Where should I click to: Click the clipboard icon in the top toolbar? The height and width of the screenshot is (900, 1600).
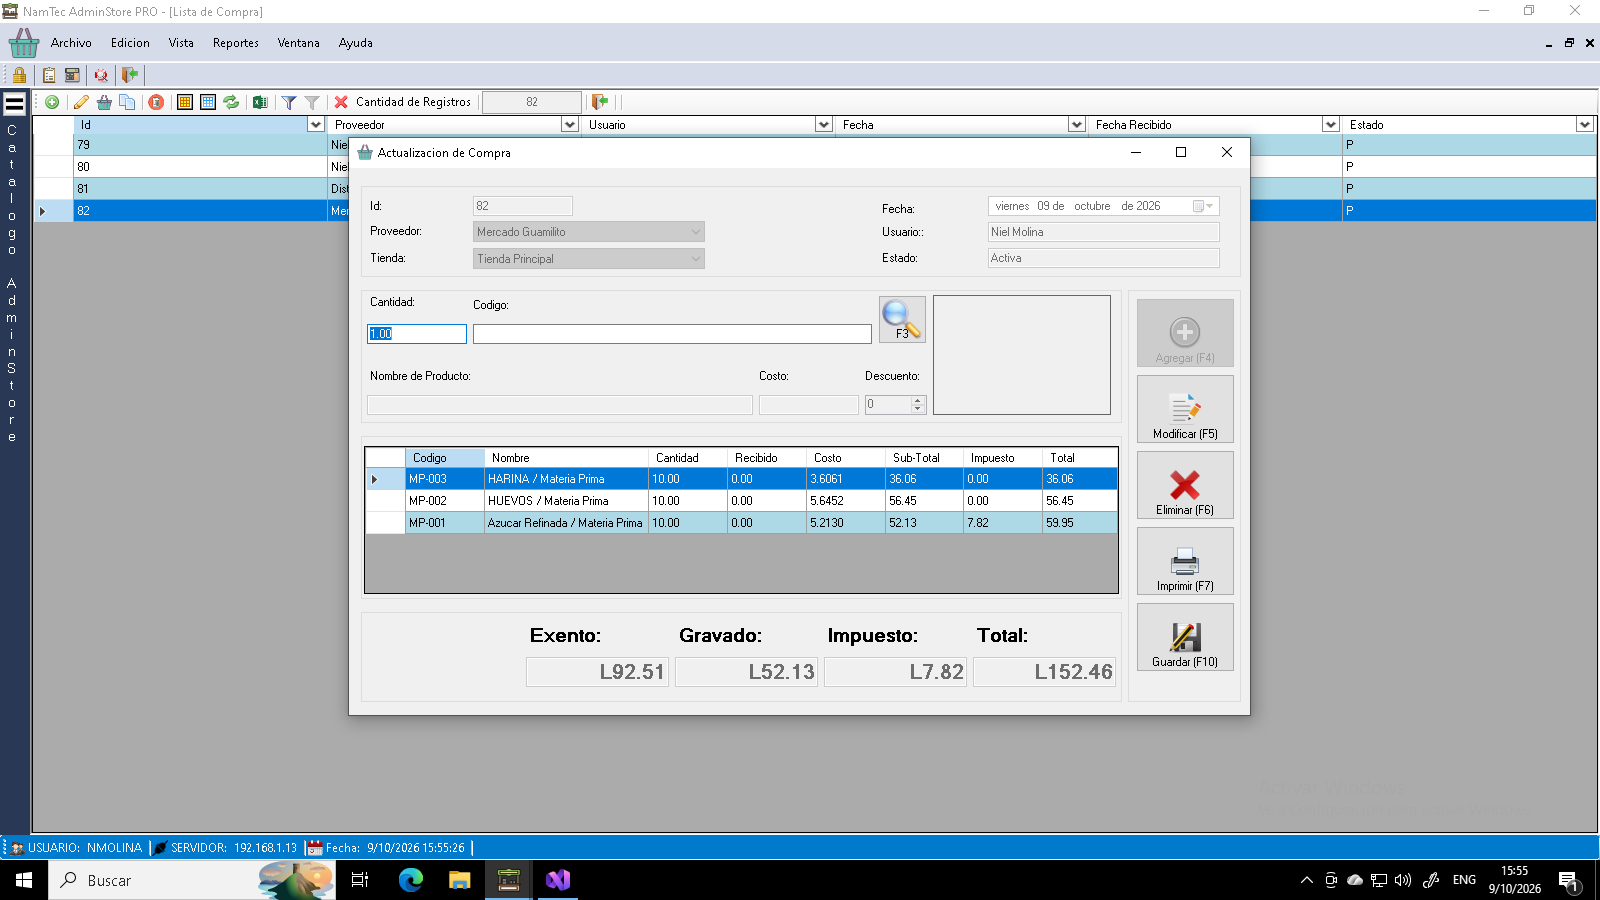coord(49,75)
